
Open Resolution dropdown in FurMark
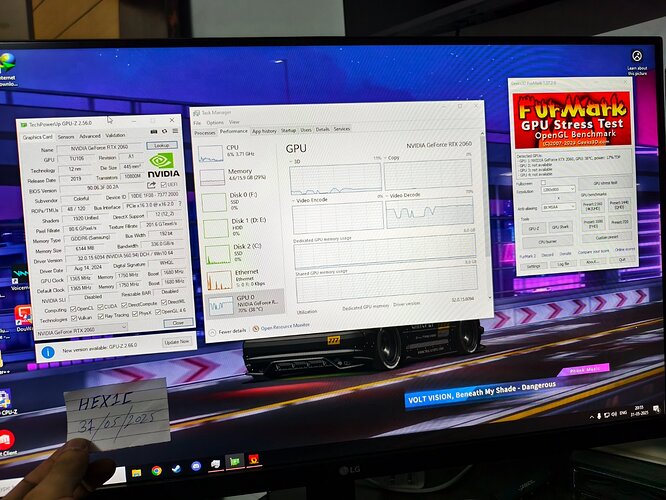click(558, 189)
